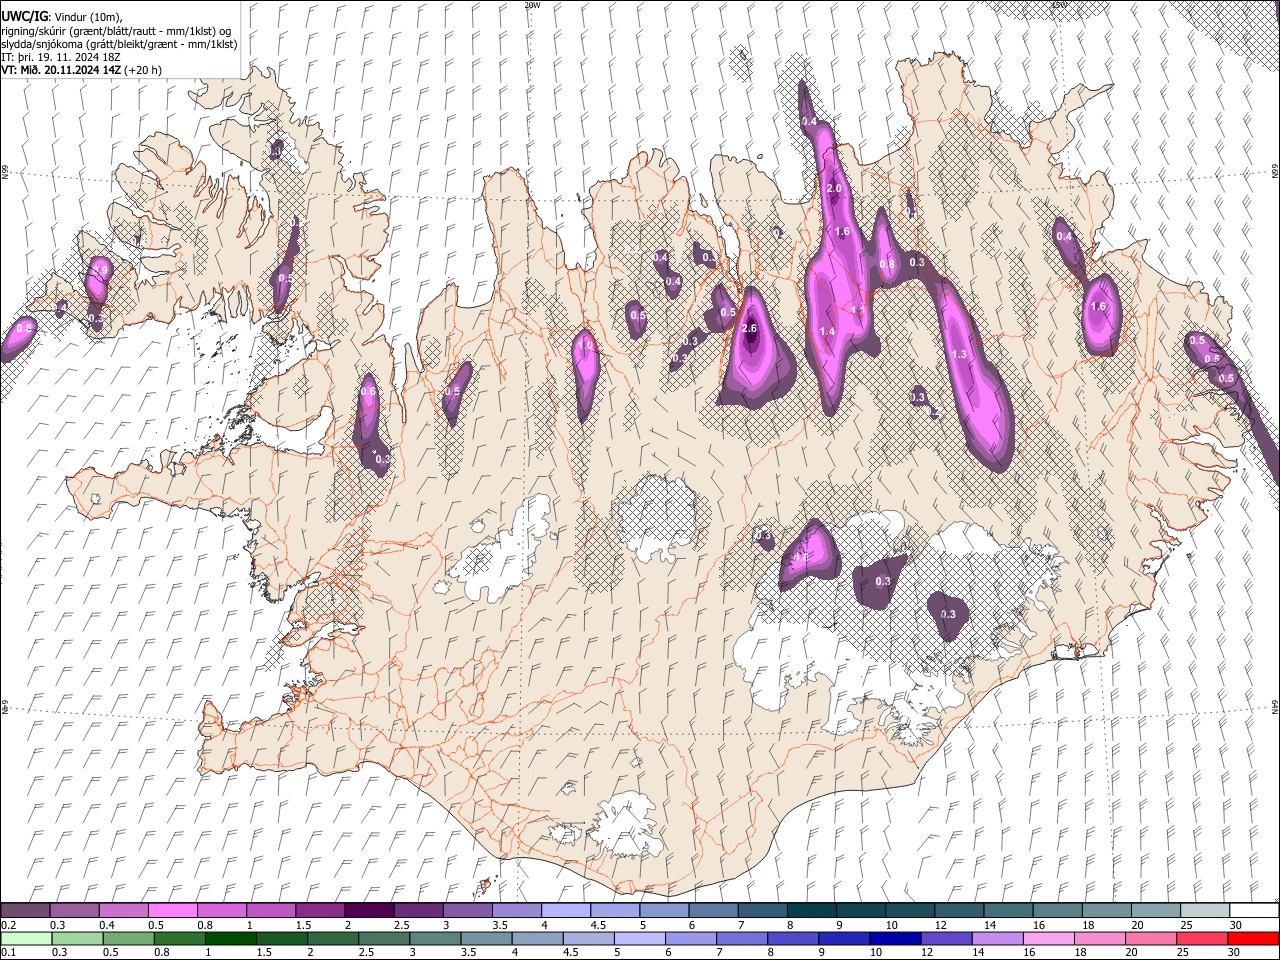Click the 'UWC/IG' title text
This screenshot has width=1280, height=960.
23,16
